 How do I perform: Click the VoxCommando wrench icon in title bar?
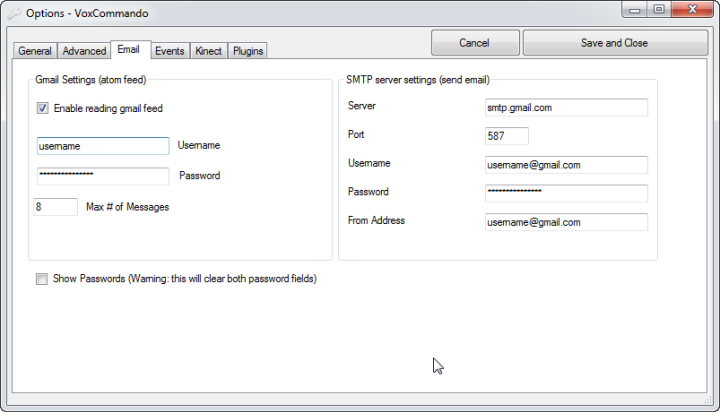[14, 13]
